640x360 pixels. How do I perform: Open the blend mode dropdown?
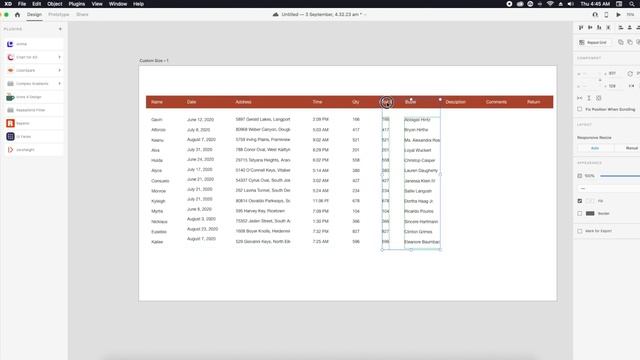pos(608,189)
